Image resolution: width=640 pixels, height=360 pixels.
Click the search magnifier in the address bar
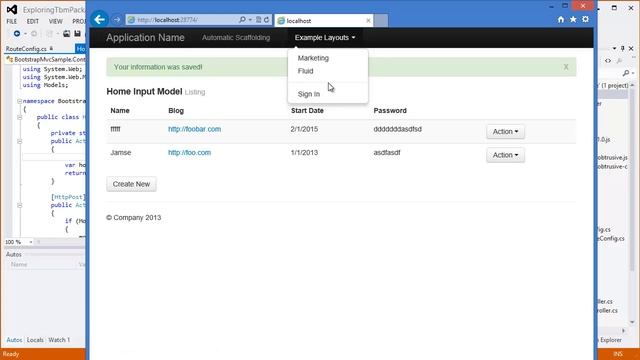(x=242, y=20)
